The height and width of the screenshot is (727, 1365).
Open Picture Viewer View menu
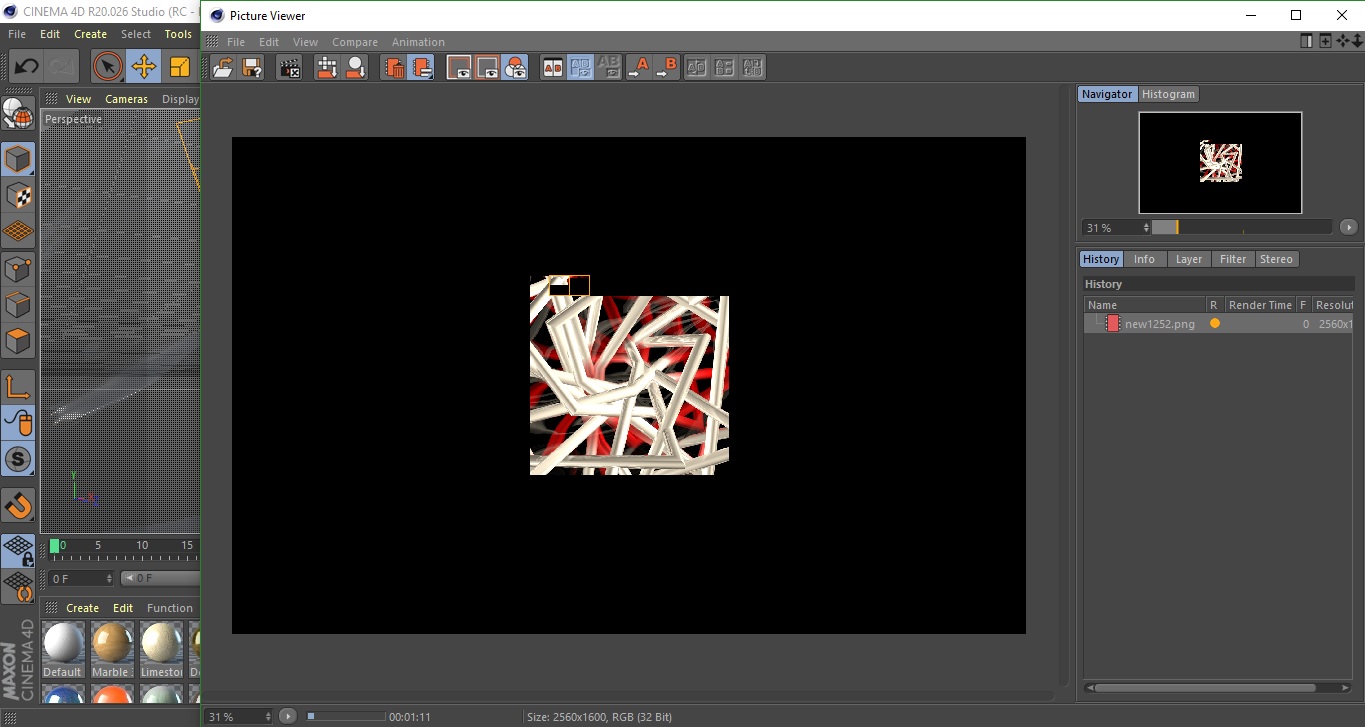click(305, 42)
